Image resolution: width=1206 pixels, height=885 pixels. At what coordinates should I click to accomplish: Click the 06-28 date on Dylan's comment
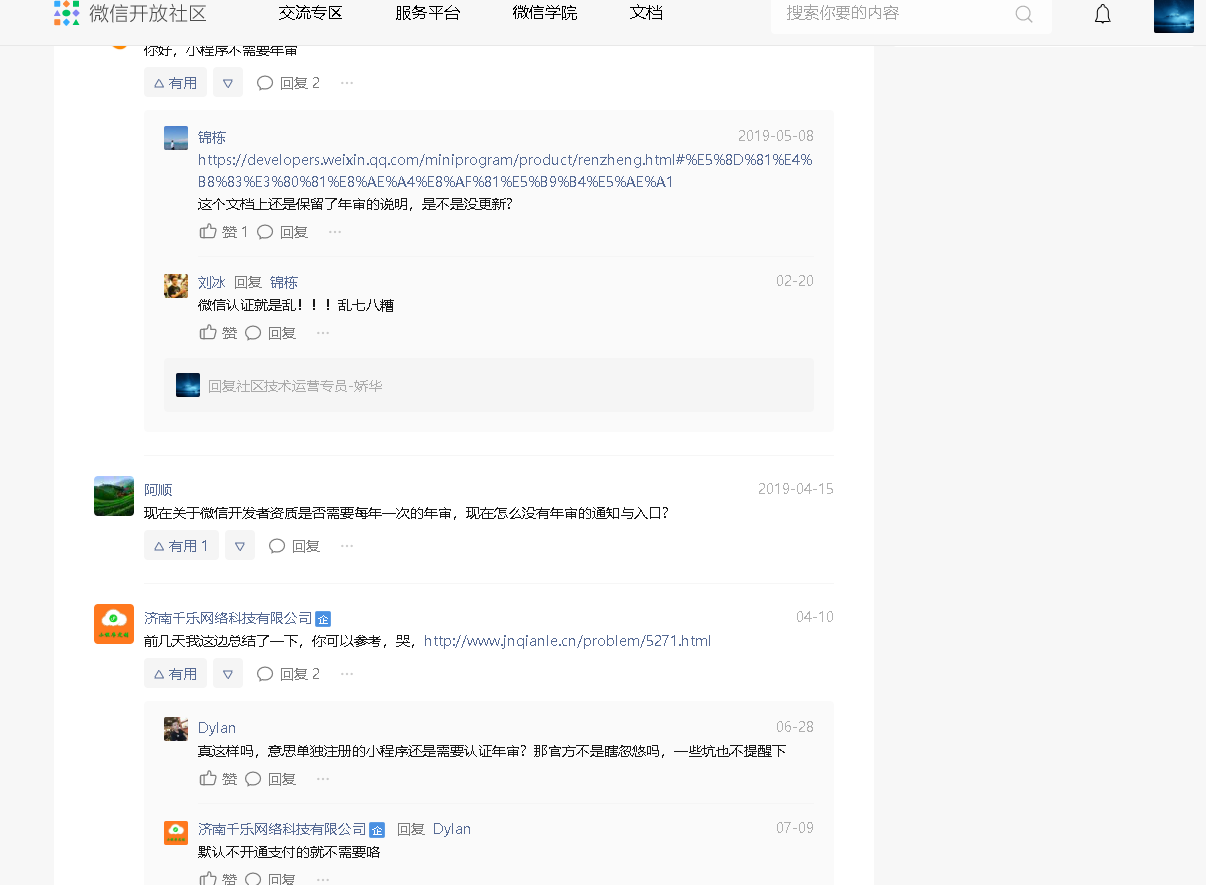[795, 727]
